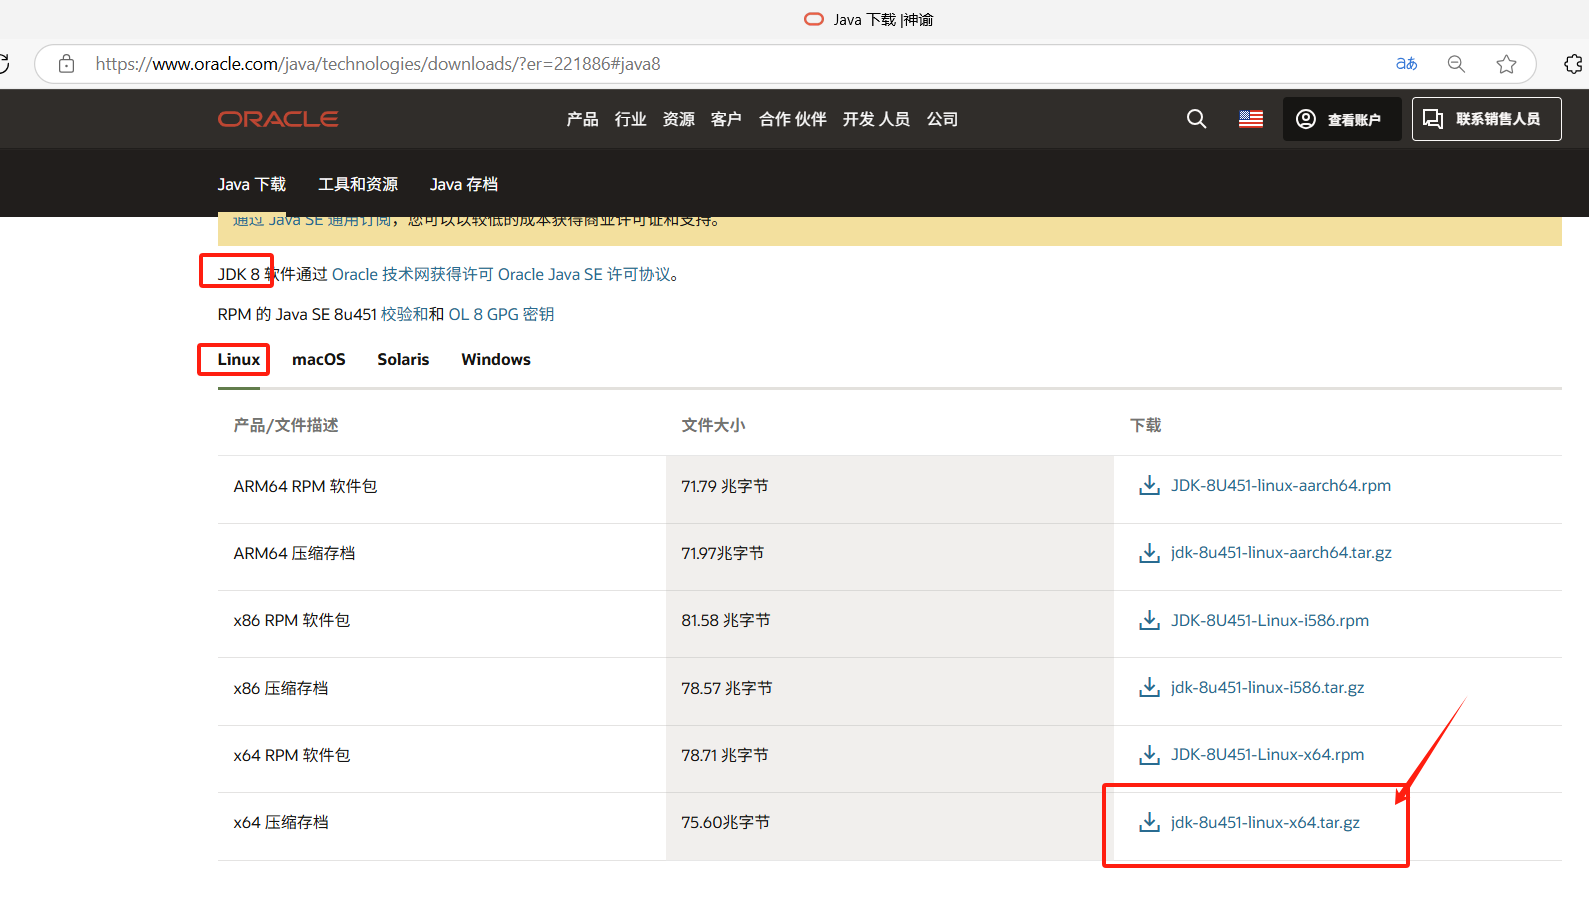Click the x86 RPM 软件包 row label
The width and height of the screenshot is (1589, 902).
(292, 621)
